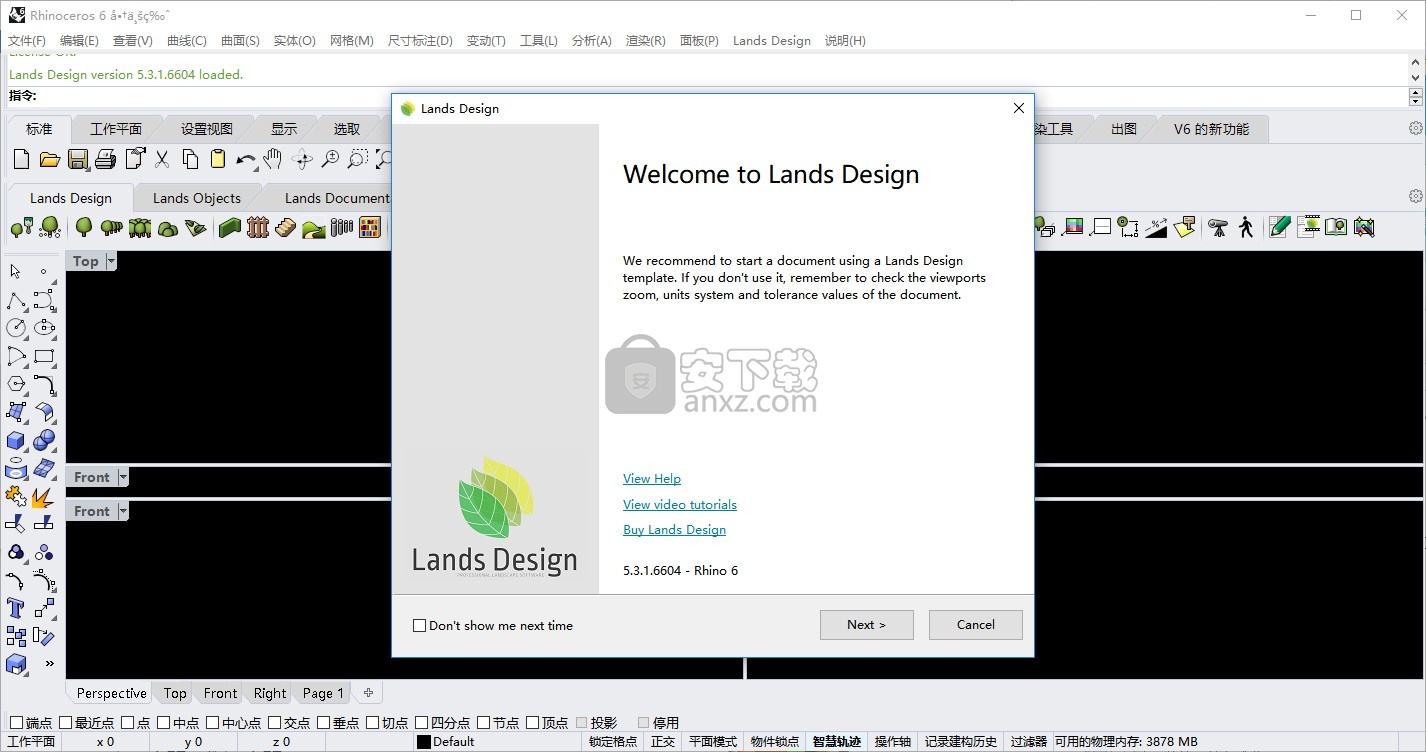Viewport: 1426px width, 752px height.
Task: Click the Fence icon
Action: click(258, 227)
